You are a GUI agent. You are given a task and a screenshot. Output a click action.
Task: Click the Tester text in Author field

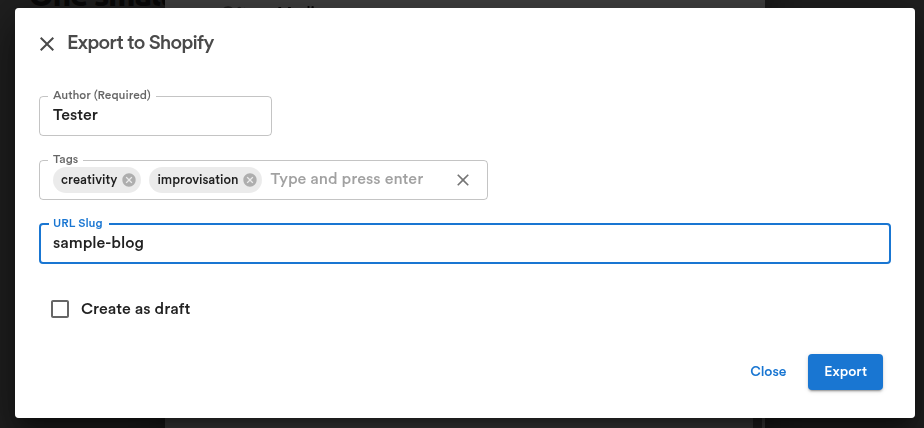tap(75, 115)
